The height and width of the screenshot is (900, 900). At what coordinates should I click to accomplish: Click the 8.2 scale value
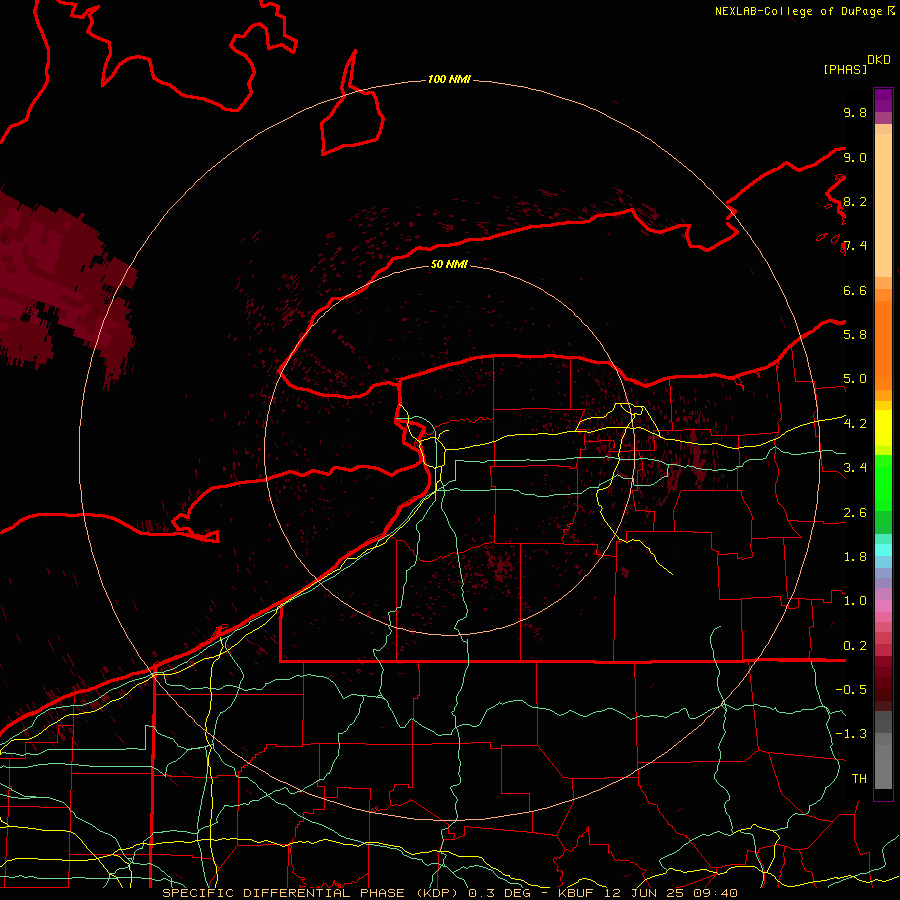(855, 201)
